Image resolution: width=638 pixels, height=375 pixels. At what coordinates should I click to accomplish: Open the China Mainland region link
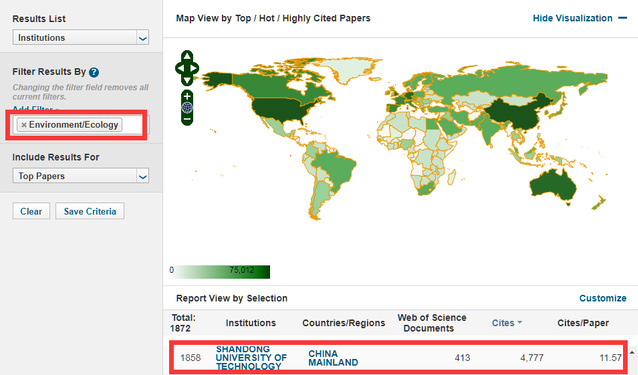tap(333, 358)
